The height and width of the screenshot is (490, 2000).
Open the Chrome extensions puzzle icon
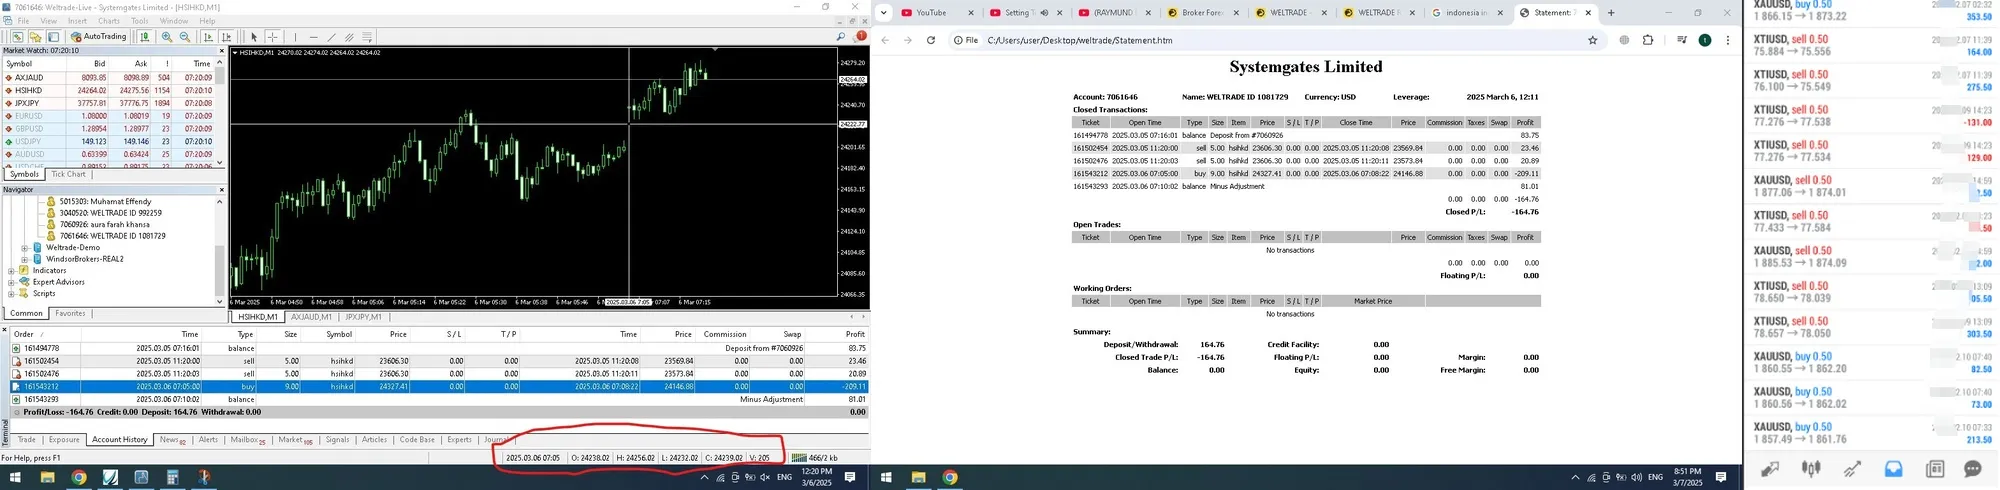(1648, 40)
